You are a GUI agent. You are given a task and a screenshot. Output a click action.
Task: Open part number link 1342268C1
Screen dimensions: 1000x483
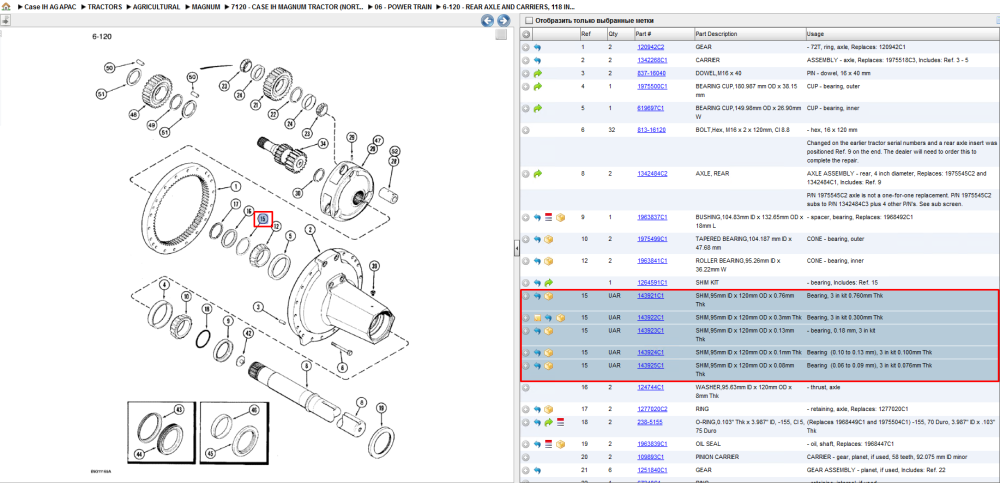click(652, 61)
